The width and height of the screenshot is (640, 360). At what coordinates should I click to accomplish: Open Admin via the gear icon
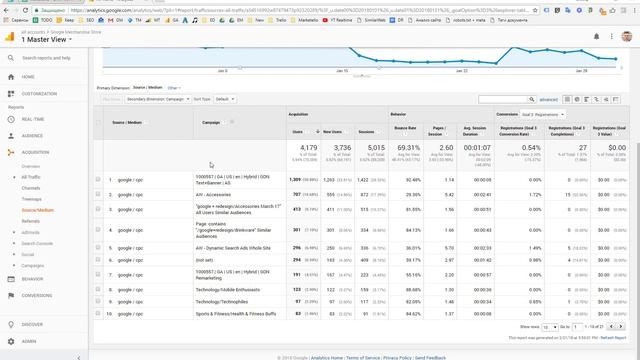pyautogui.click(x=11, y=341)
